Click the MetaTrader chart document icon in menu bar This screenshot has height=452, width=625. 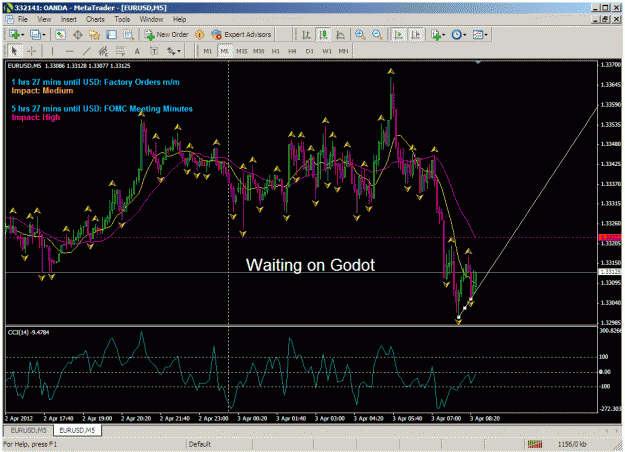[x=9, y=19]
